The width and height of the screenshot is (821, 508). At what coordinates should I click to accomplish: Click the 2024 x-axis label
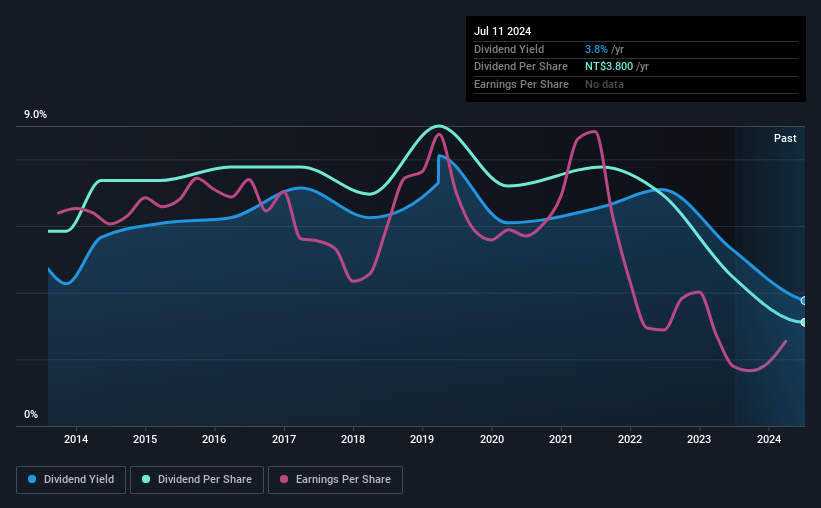click(x=769, y=439)
